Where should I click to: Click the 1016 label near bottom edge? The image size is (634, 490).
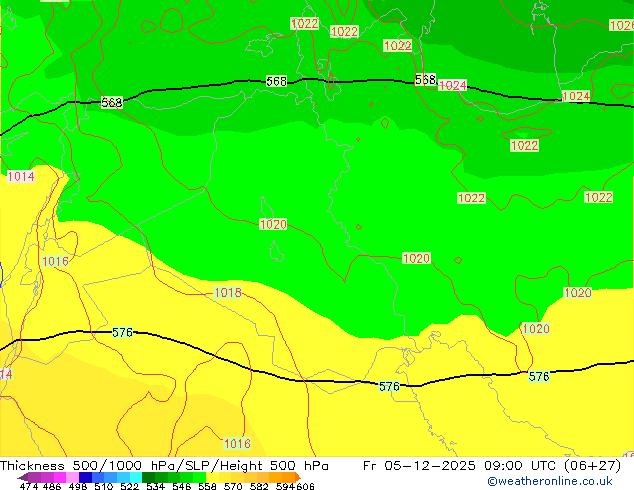pos(237,444)
